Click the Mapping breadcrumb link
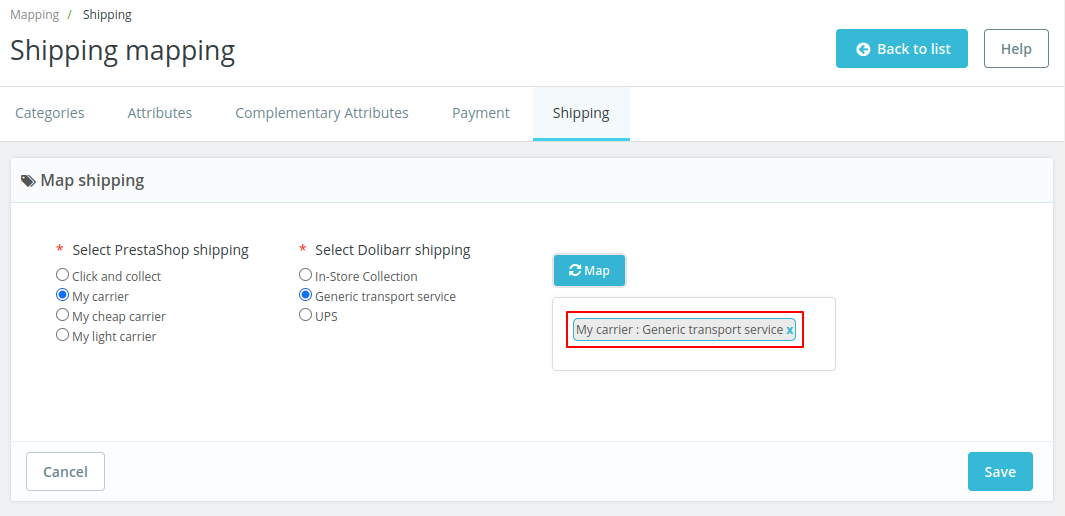This screenshot has height=516, width=1065. [x=34, y=15]
